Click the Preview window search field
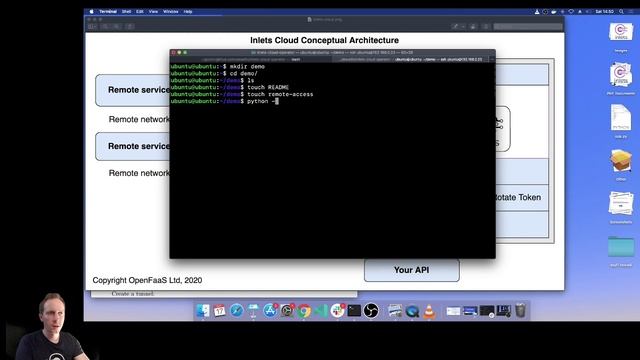Image resolution: width=640 pixels, height=360 pixels. [528, 27]
